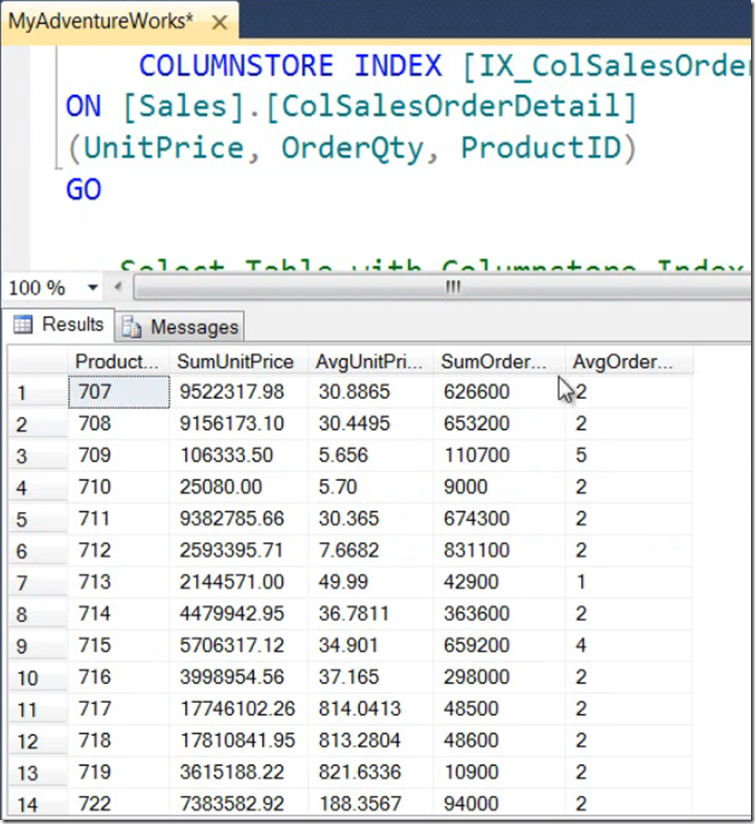Select cell 3615188.22
Screen dimensions: 755x824
click(239, 772)
